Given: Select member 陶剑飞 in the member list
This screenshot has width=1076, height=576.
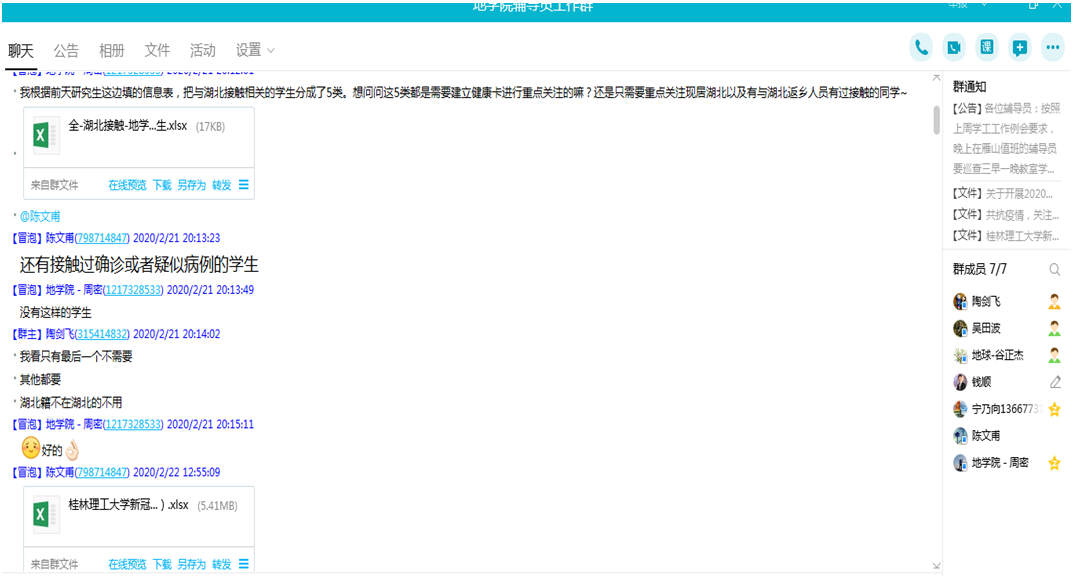Looking at the screenshot, I should (x=985, y=301).
